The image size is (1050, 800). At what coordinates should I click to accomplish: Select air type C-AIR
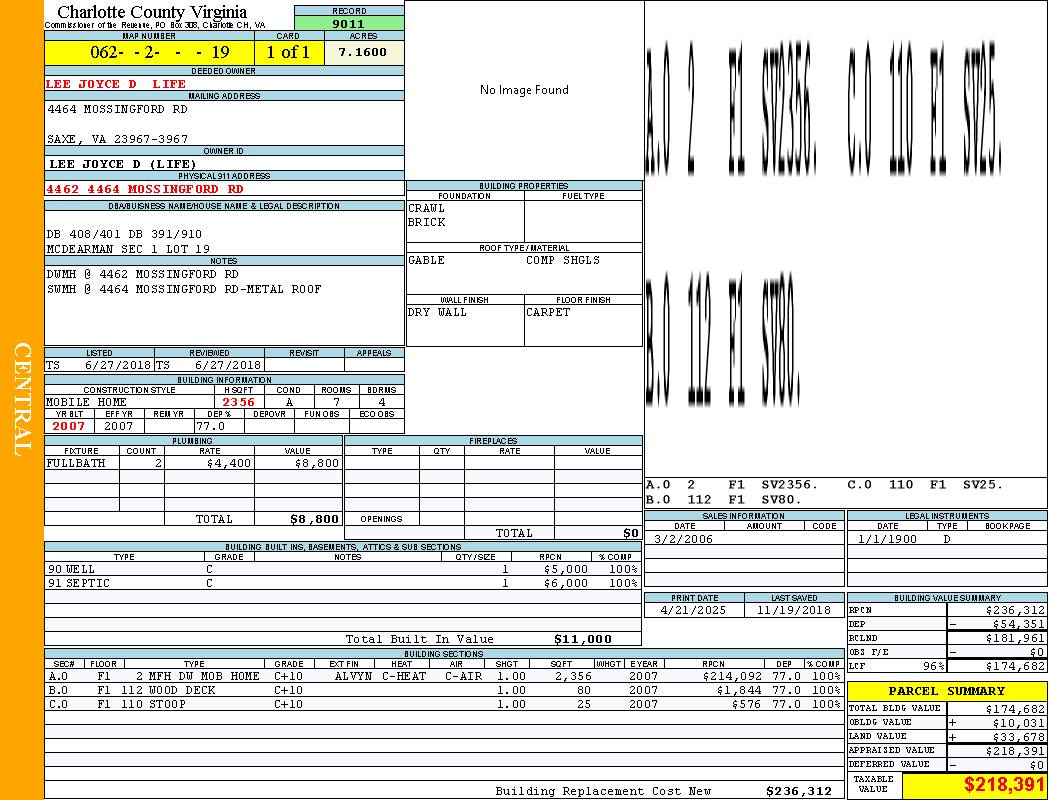pyautogui.click(x=463, y=677)
